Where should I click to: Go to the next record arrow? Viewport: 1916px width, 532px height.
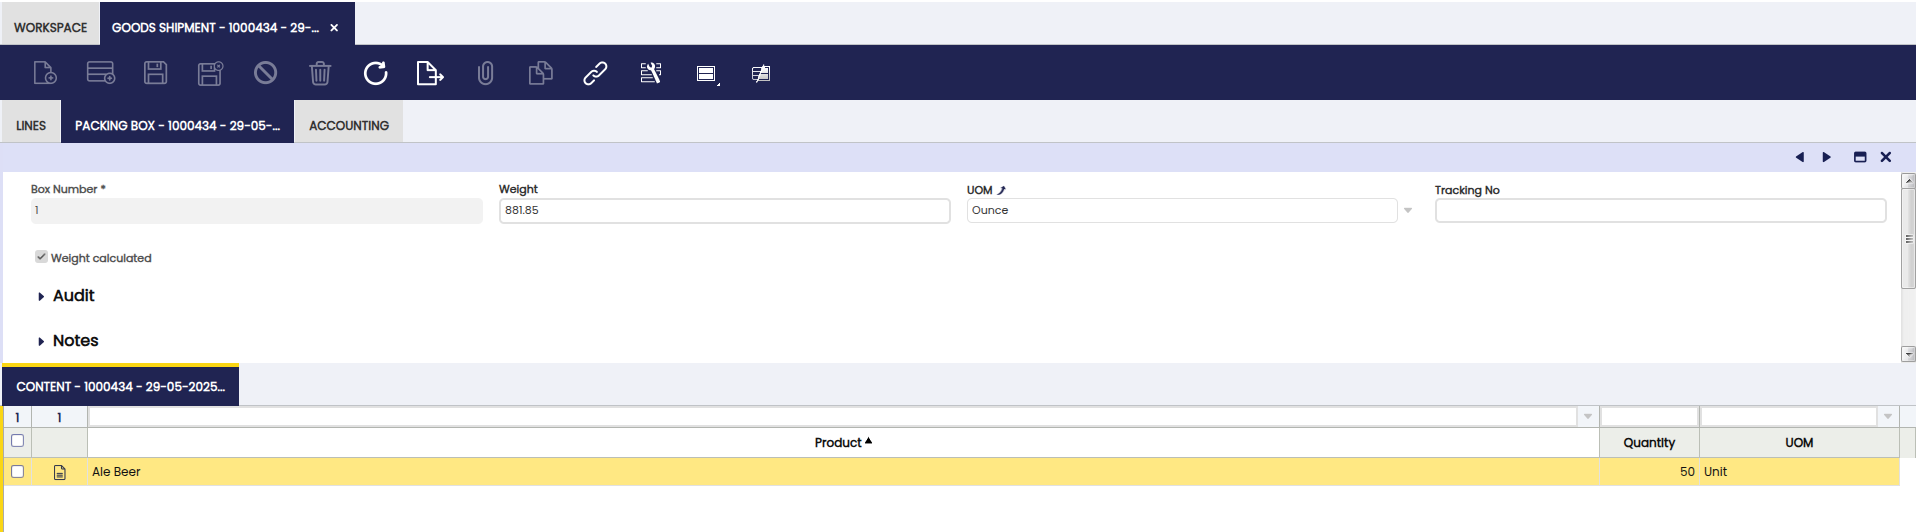point(1827,157)
